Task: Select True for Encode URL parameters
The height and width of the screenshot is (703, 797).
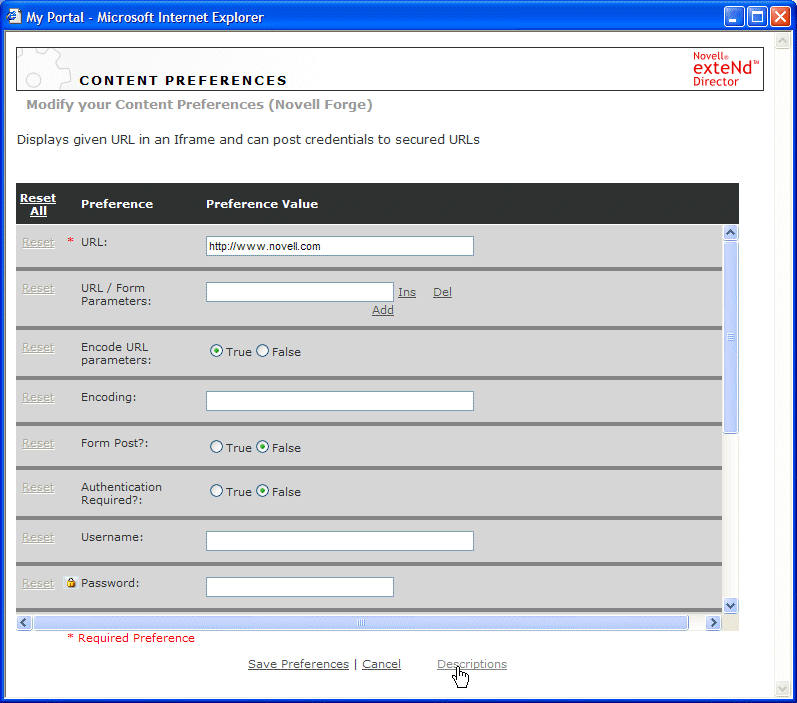Action: tap(217, 351)
